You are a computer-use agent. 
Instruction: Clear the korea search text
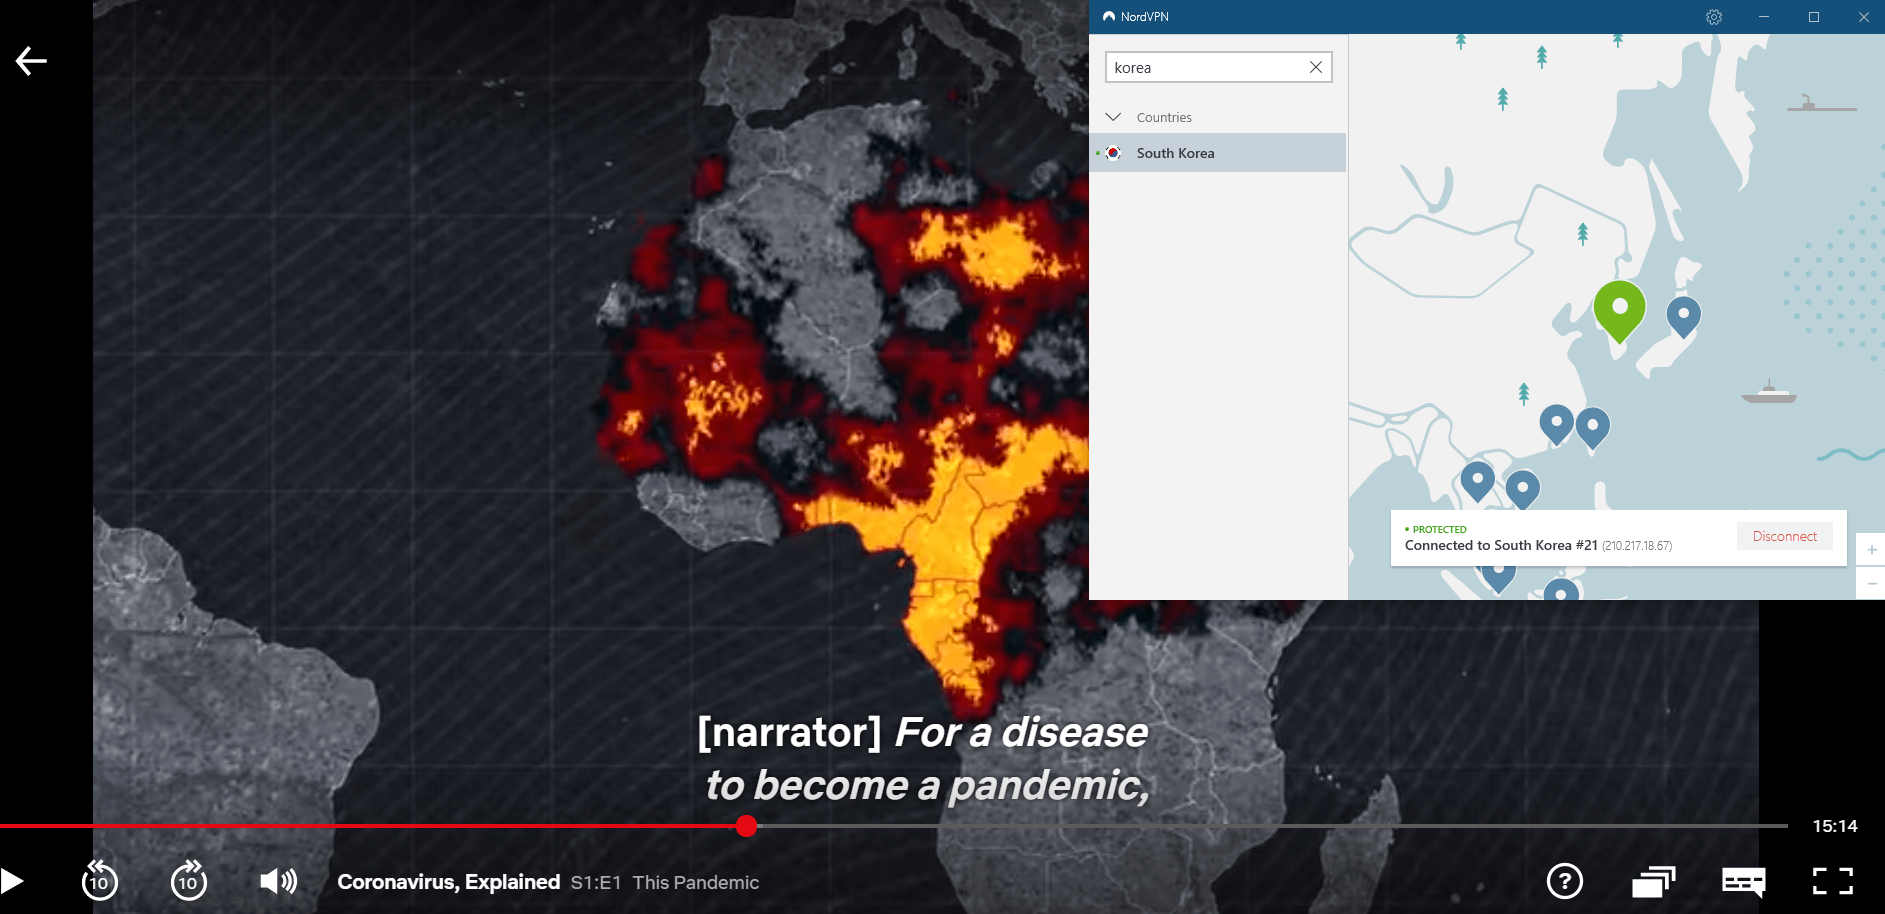click(1316, 67)
